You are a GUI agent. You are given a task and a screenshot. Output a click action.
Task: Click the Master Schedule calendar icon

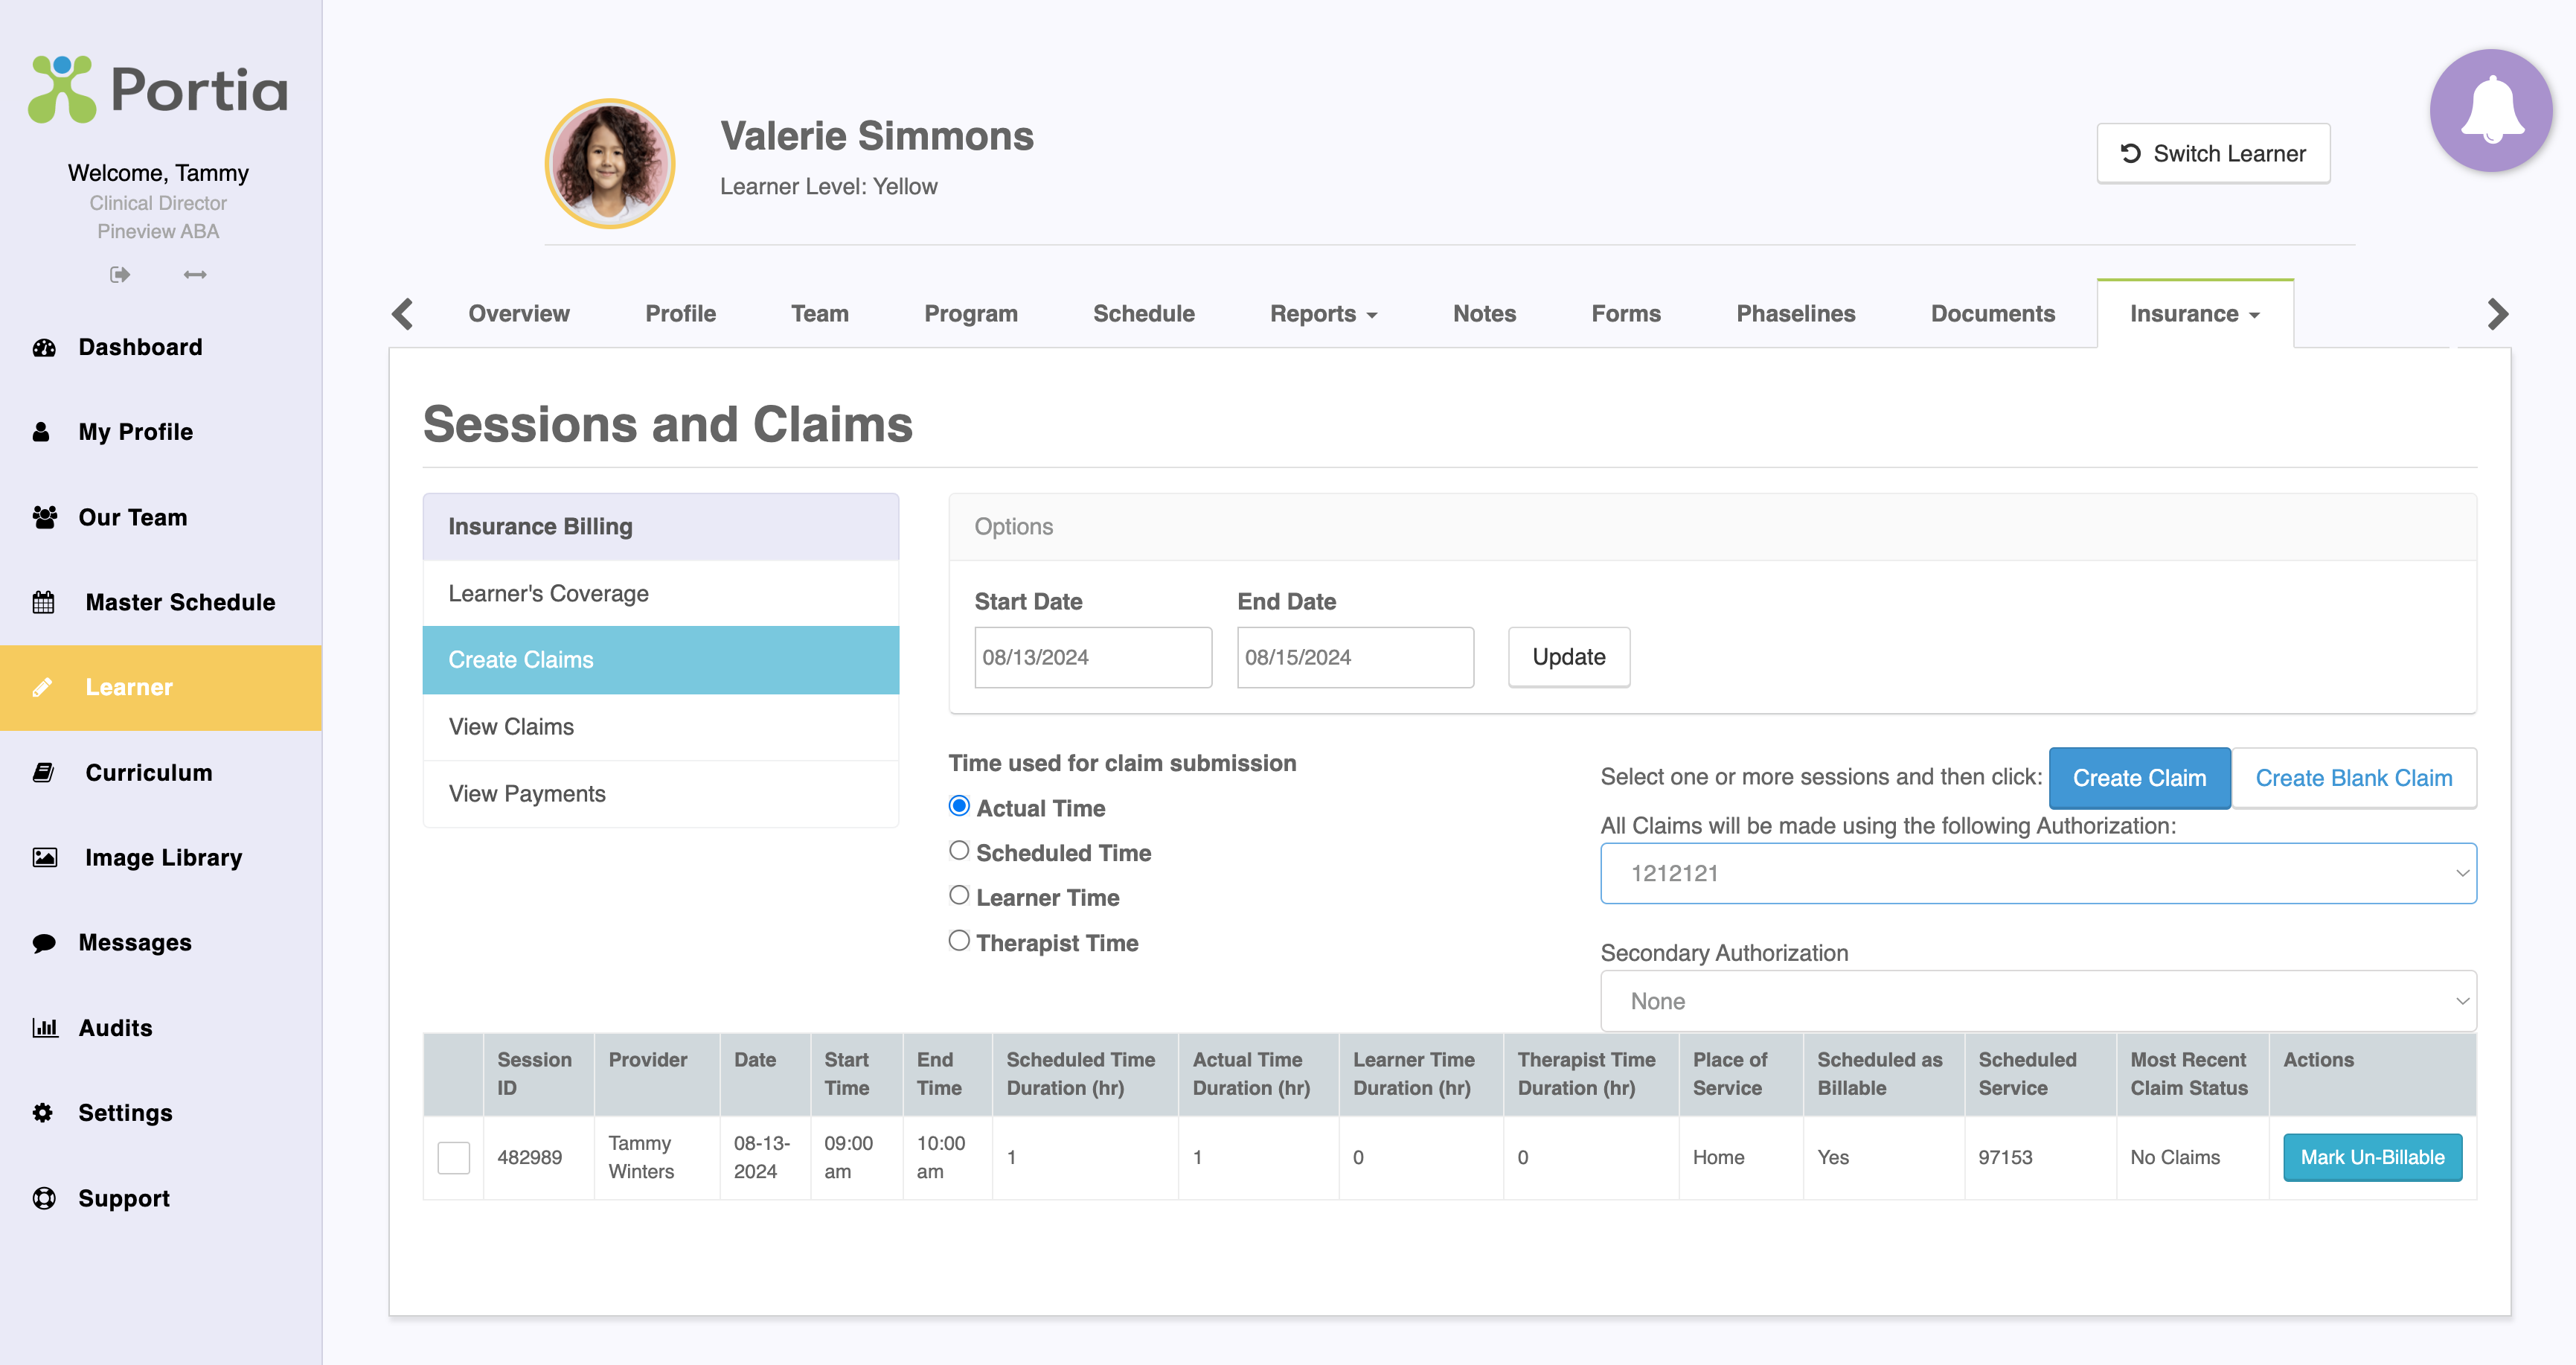coord(44,602)
